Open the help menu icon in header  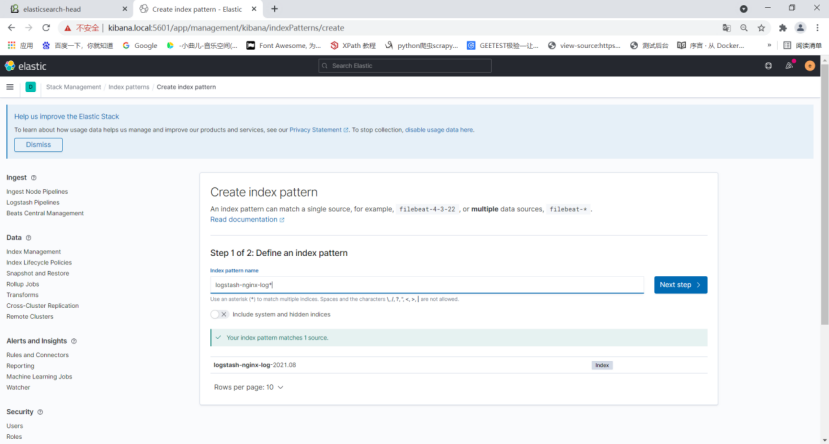[x=768, y=66]
